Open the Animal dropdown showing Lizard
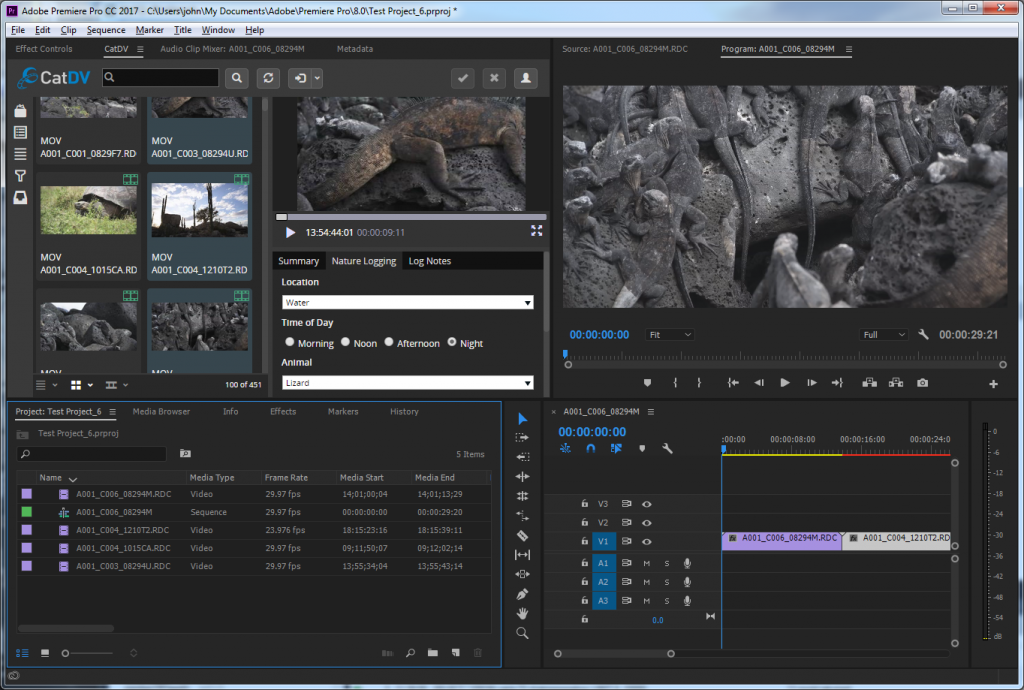The height and width of the screenshot is (690, 1024). (x=408, y=383)
